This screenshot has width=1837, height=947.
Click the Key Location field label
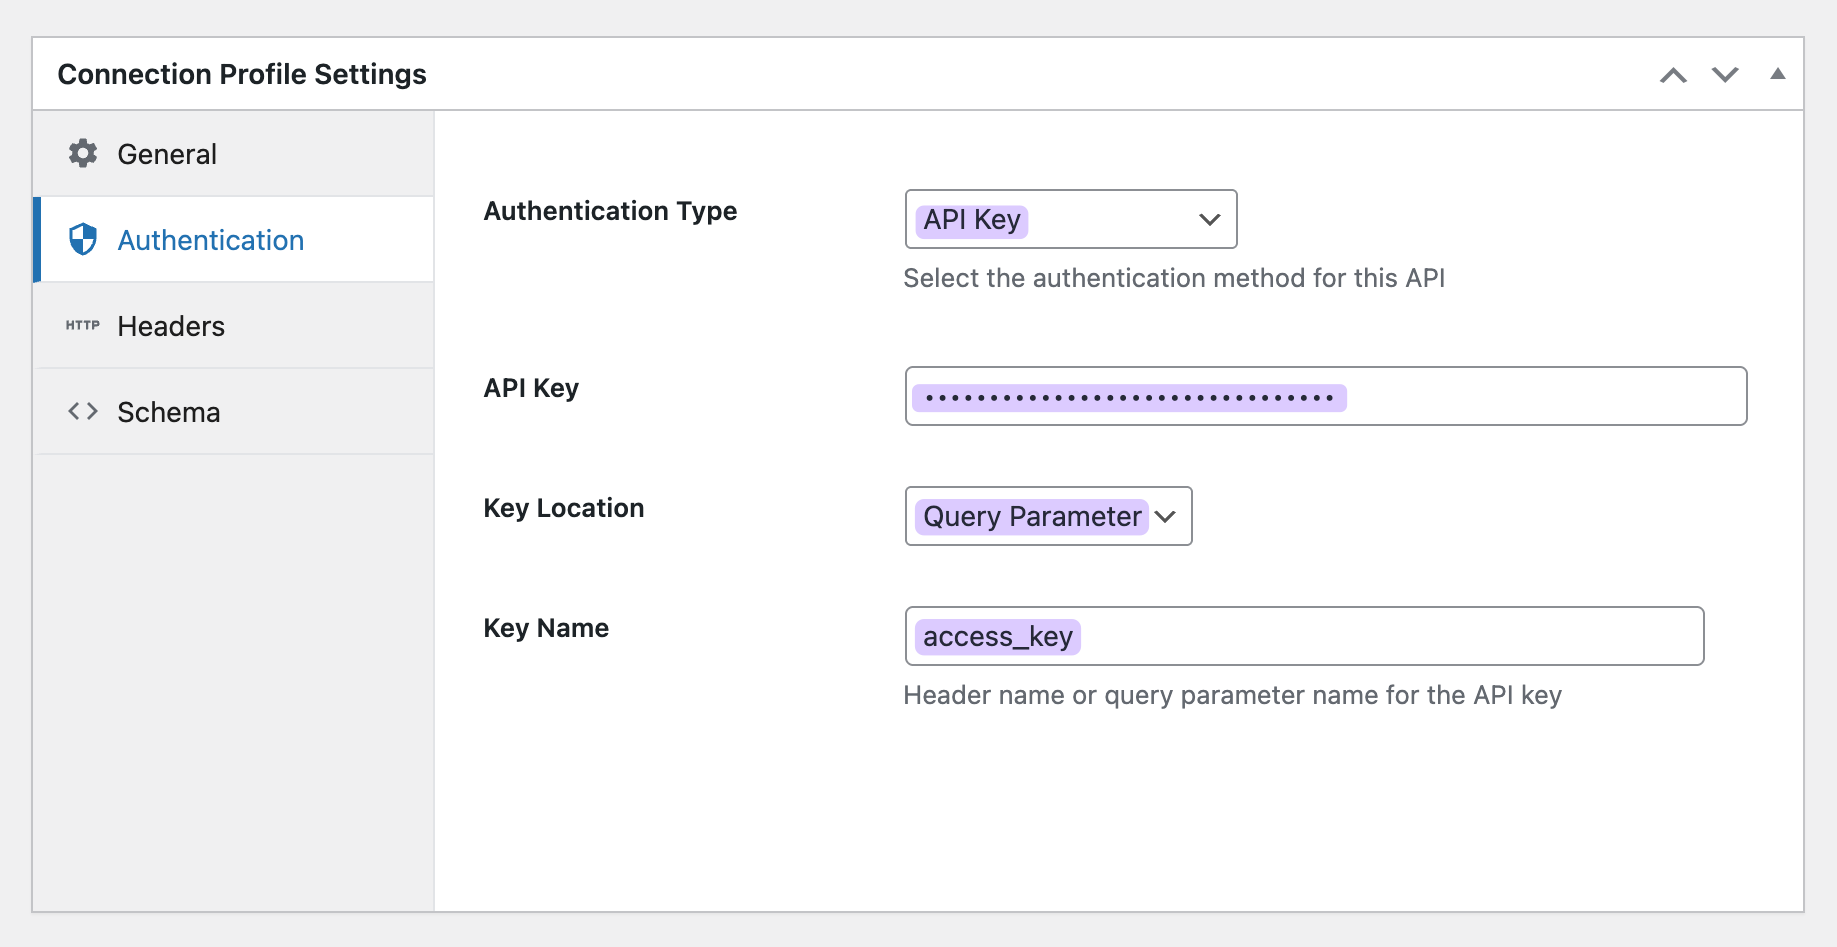[563, 508]
